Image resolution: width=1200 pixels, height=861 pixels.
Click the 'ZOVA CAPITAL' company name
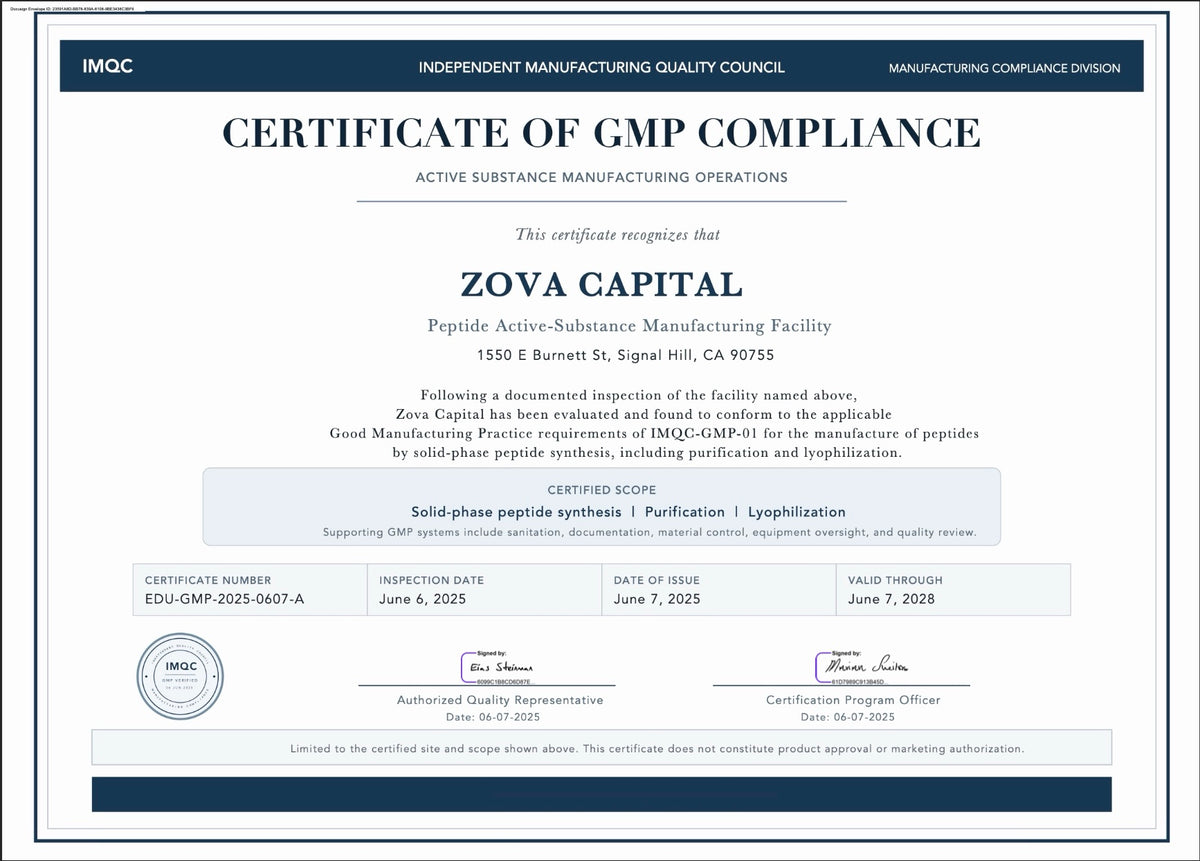point(601,284)
